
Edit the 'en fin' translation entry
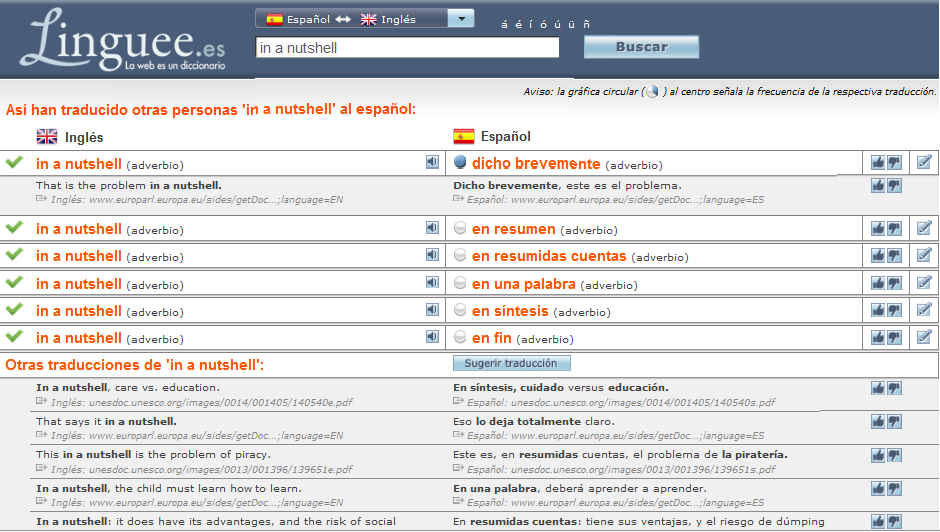click(924, 336)
